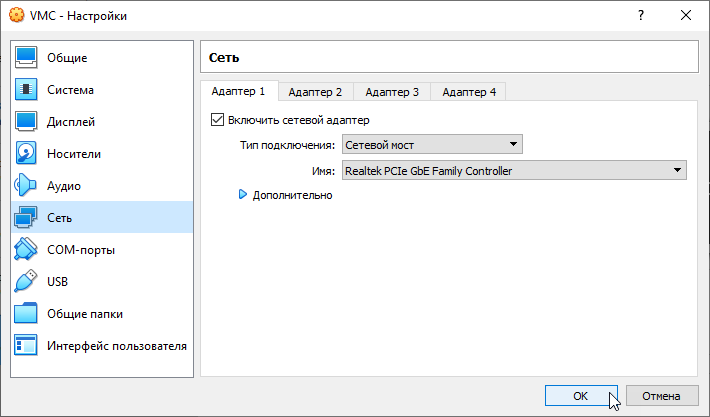Switch to the Адаптер 3 tab
710x417 pixels.
click(392, 92)
